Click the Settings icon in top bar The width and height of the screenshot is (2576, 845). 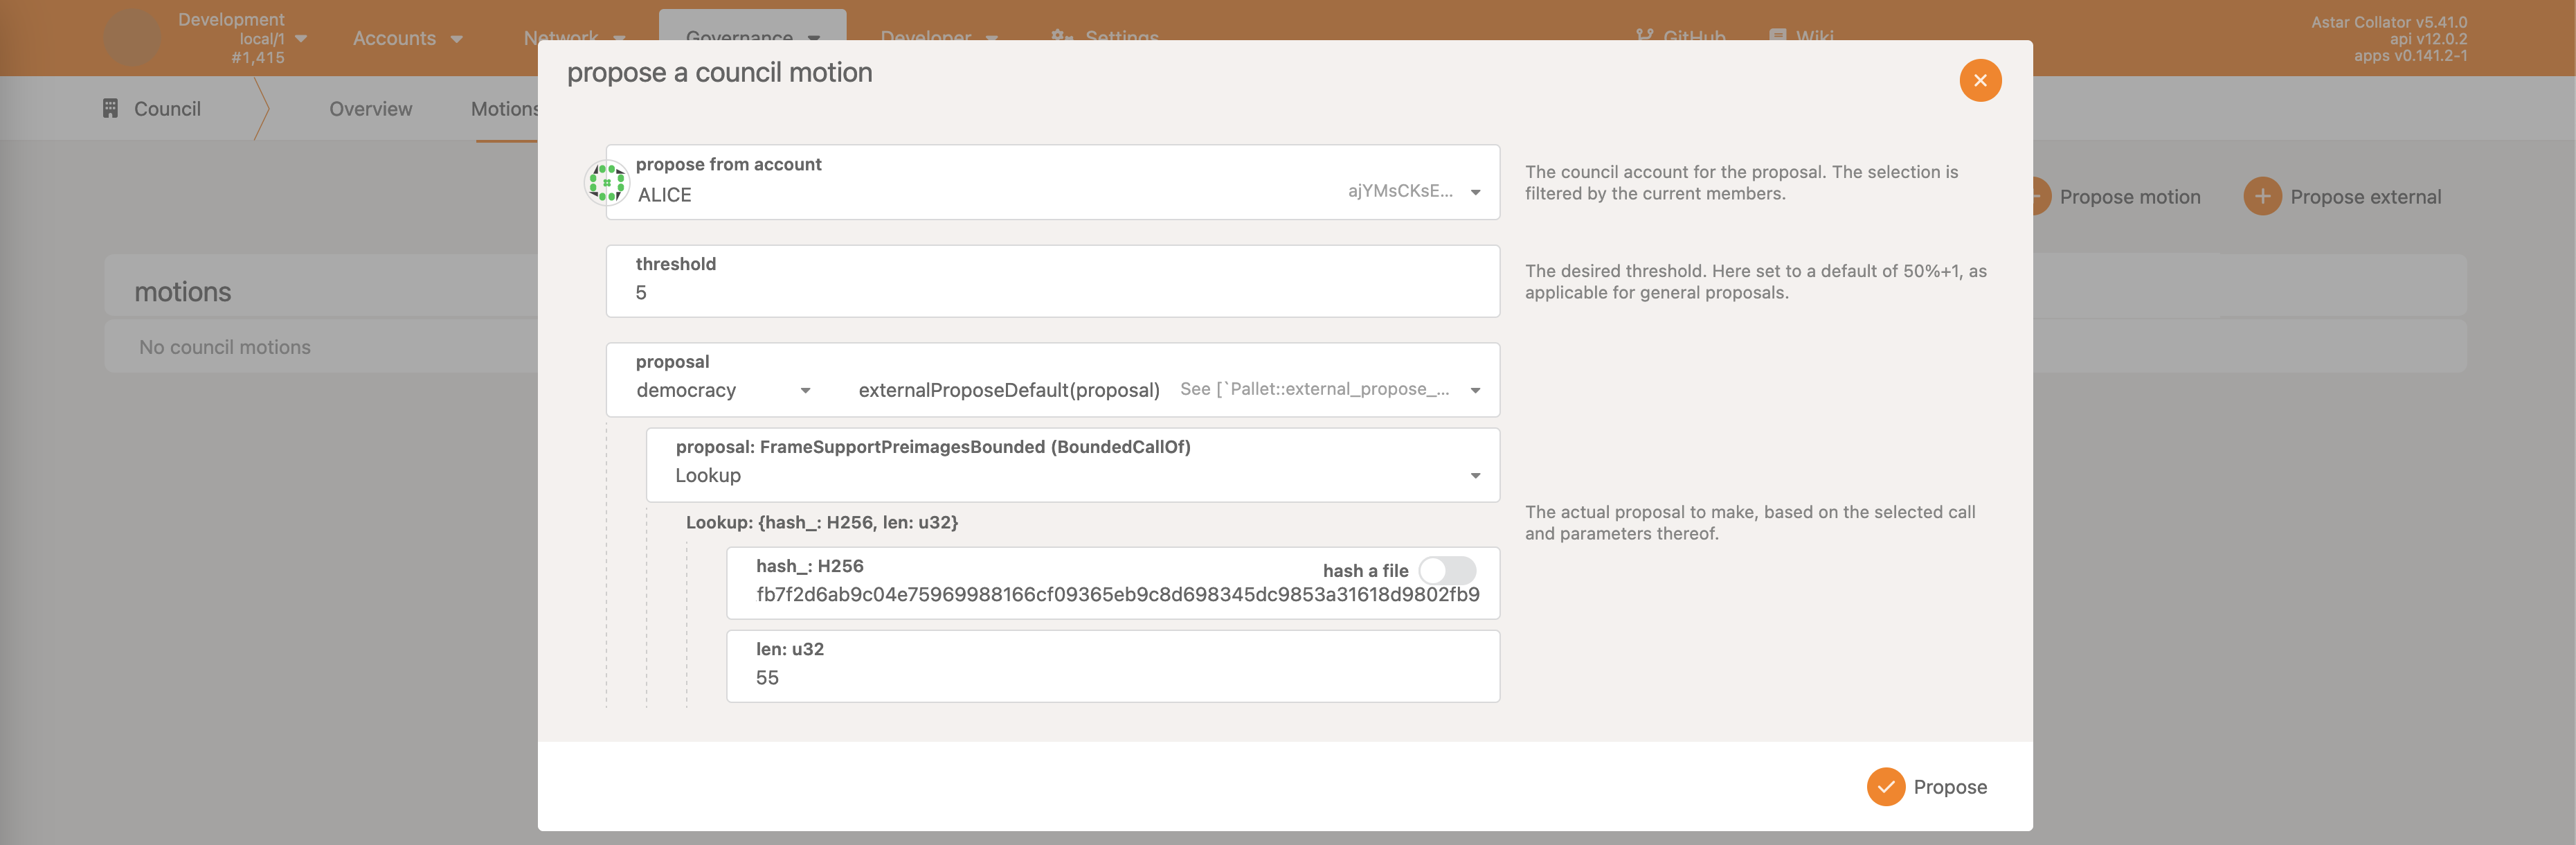pos(1061,35)
